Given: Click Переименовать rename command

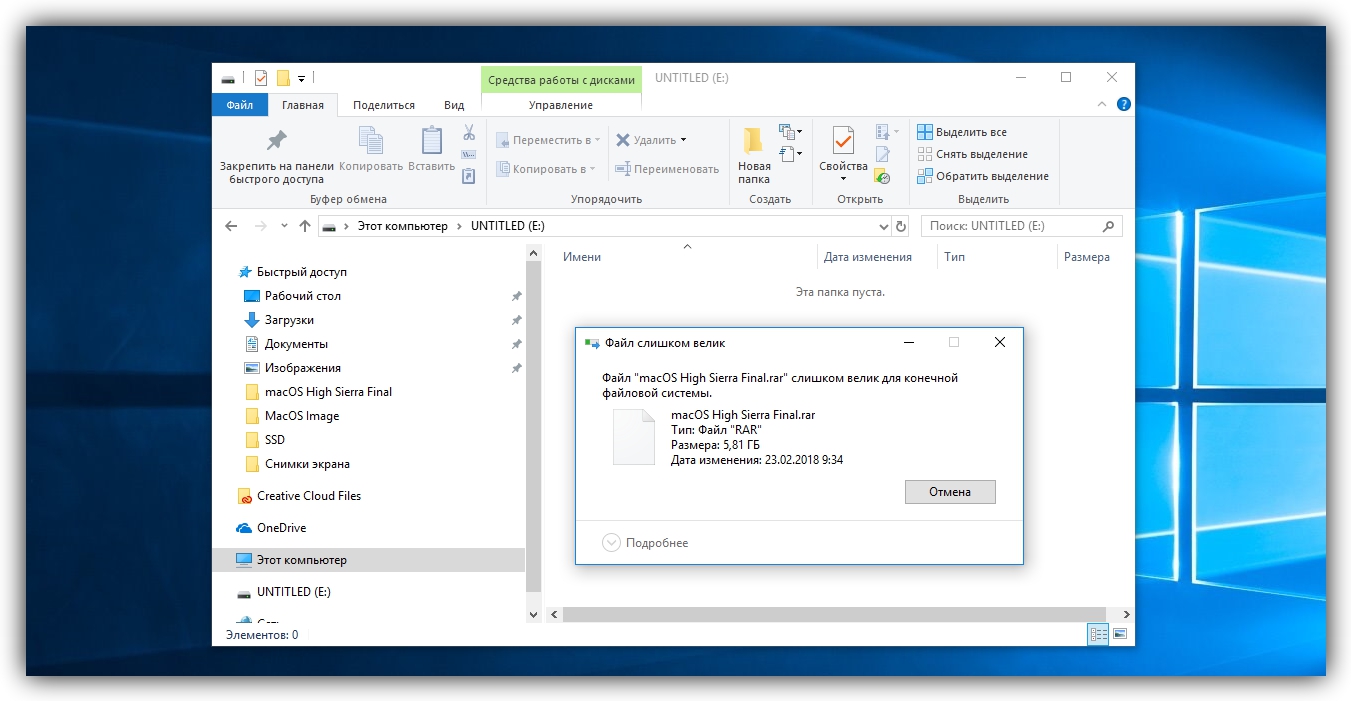Looking at the screenshot, I should tap(667, 169).
